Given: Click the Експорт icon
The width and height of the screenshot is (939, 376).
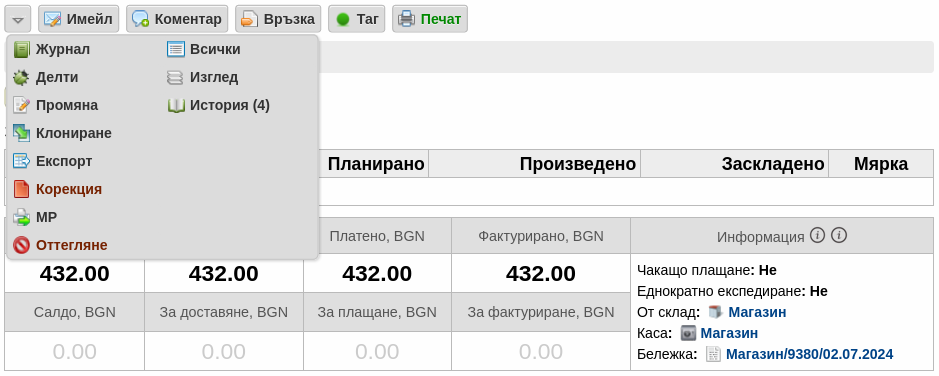Looking at the screenshot, I should [x=21, y=161].
